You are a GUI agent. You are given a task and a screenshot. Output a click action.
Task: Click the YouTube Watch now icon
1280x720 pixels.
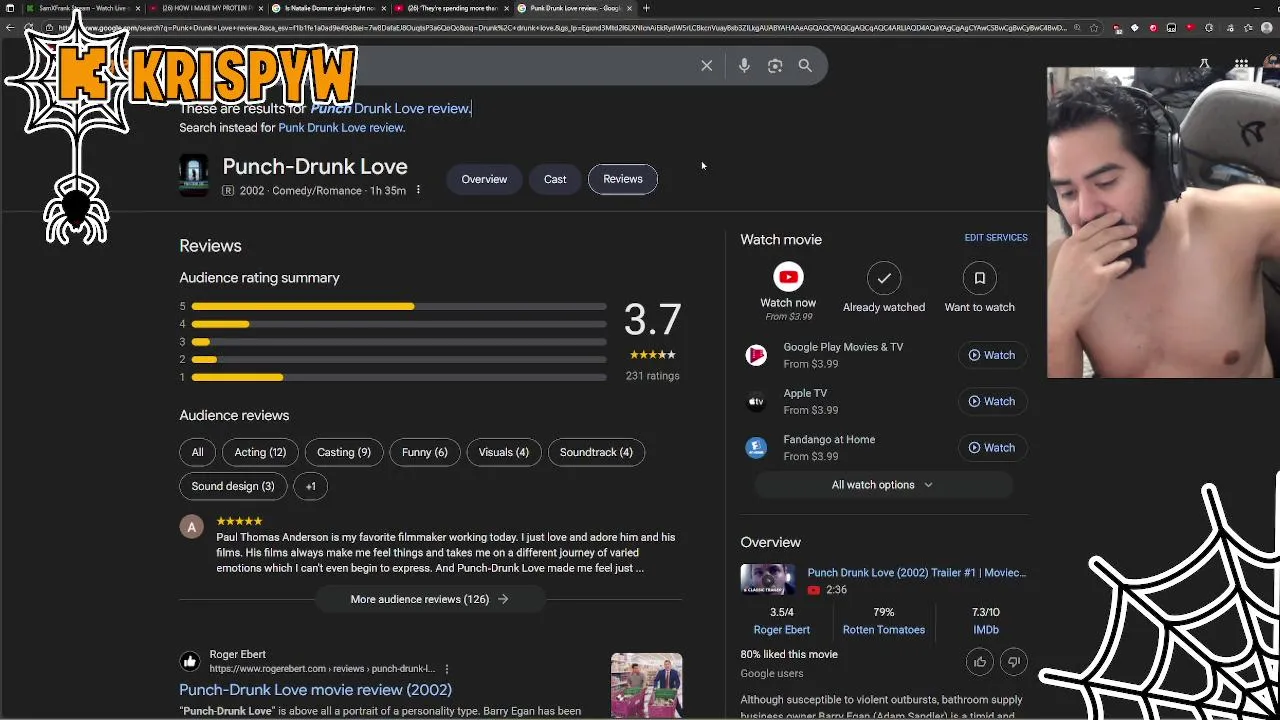click(x=788, y=277)
